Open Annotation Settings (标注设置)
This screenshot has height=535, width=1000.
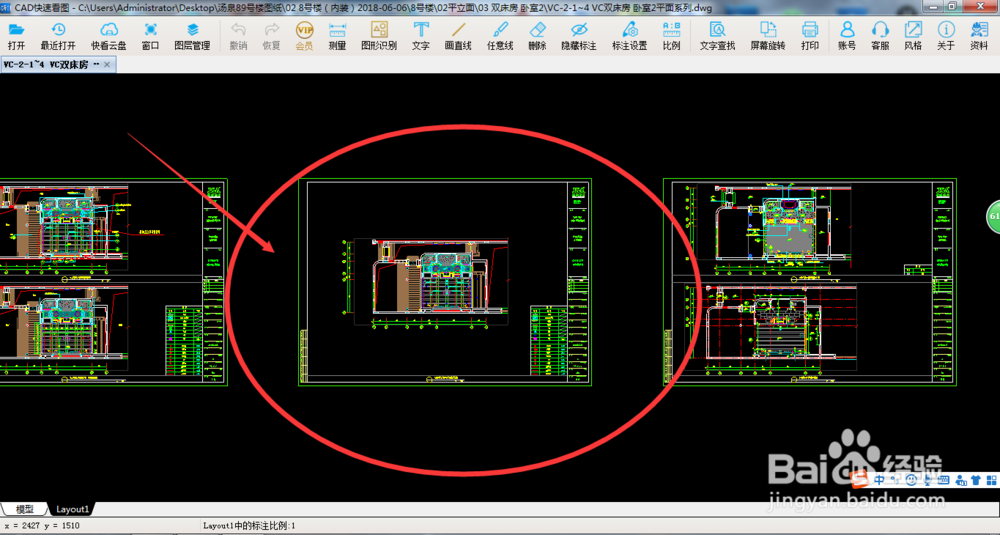point(629,35)
